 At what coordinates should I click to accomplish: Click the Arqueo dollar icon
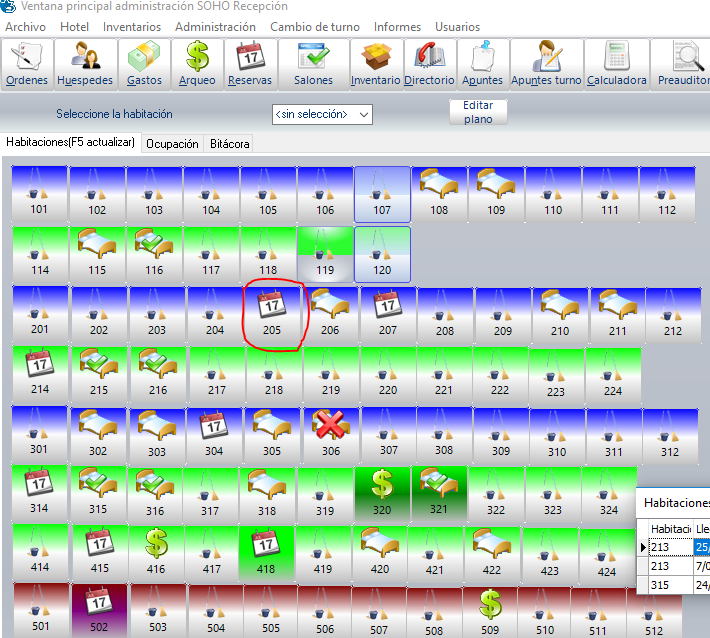tap(197, 63)
